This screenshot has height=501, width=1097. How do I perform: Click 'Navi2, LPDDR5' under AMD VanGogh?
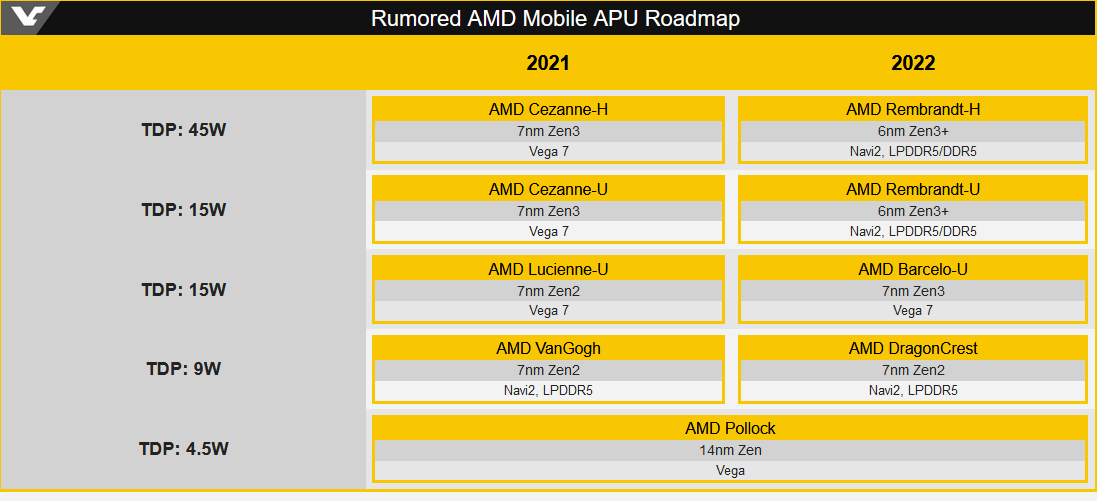click(548, 390)
